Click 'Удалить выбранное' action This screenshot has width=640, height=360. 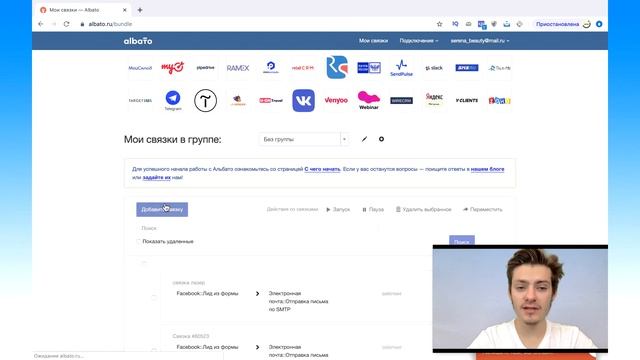pos(424,209)
